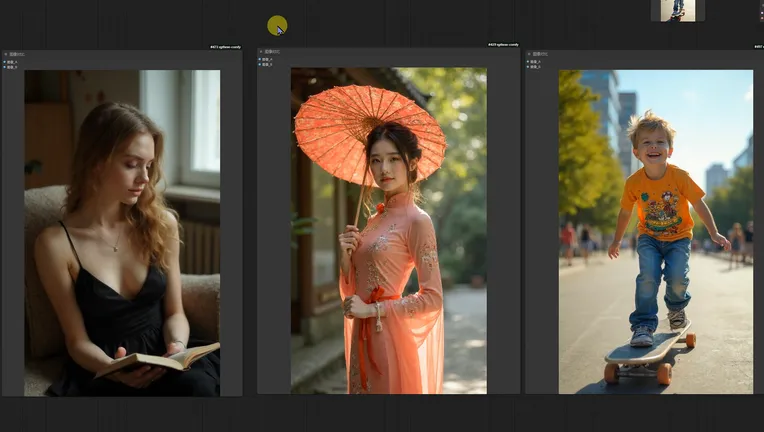The height and width of the screenshot is (432, 764).
Task: Select the 图像_A input dot on umbrella-woman node
Action: [x=260, y=59]
